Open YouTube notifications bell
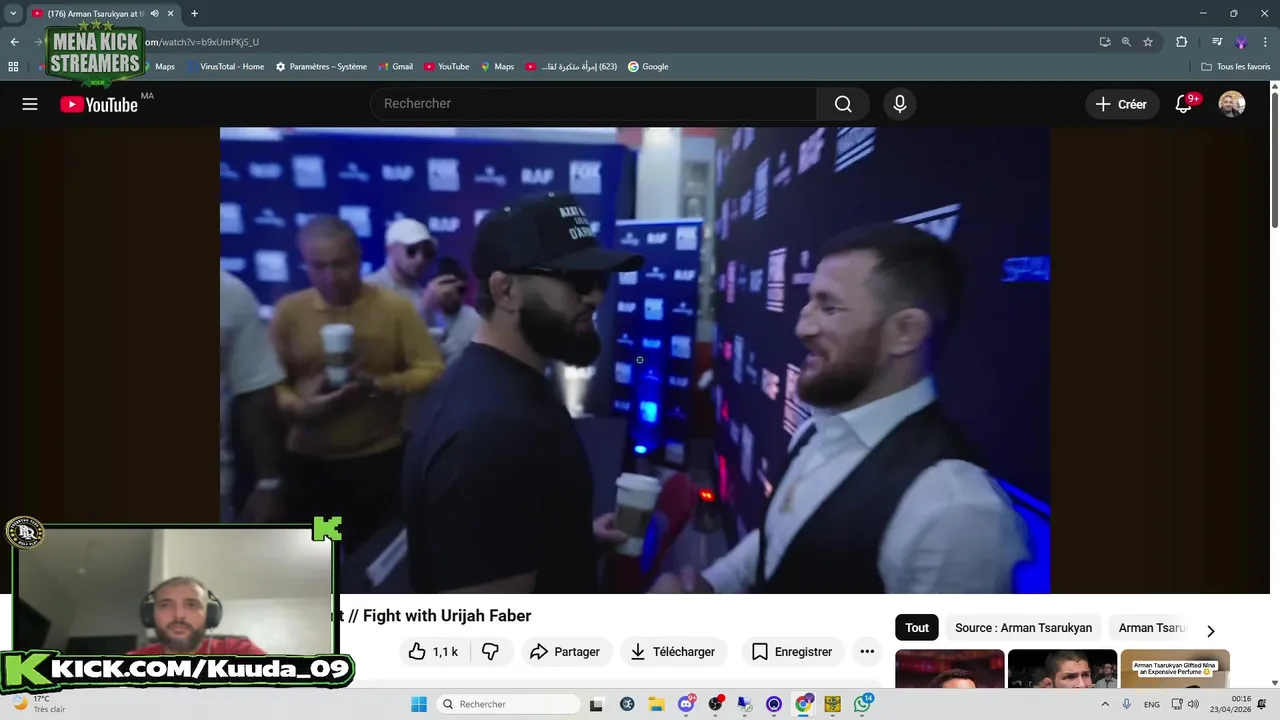This screenshot has height=720, width=1280. click(x=1184, y=104)
